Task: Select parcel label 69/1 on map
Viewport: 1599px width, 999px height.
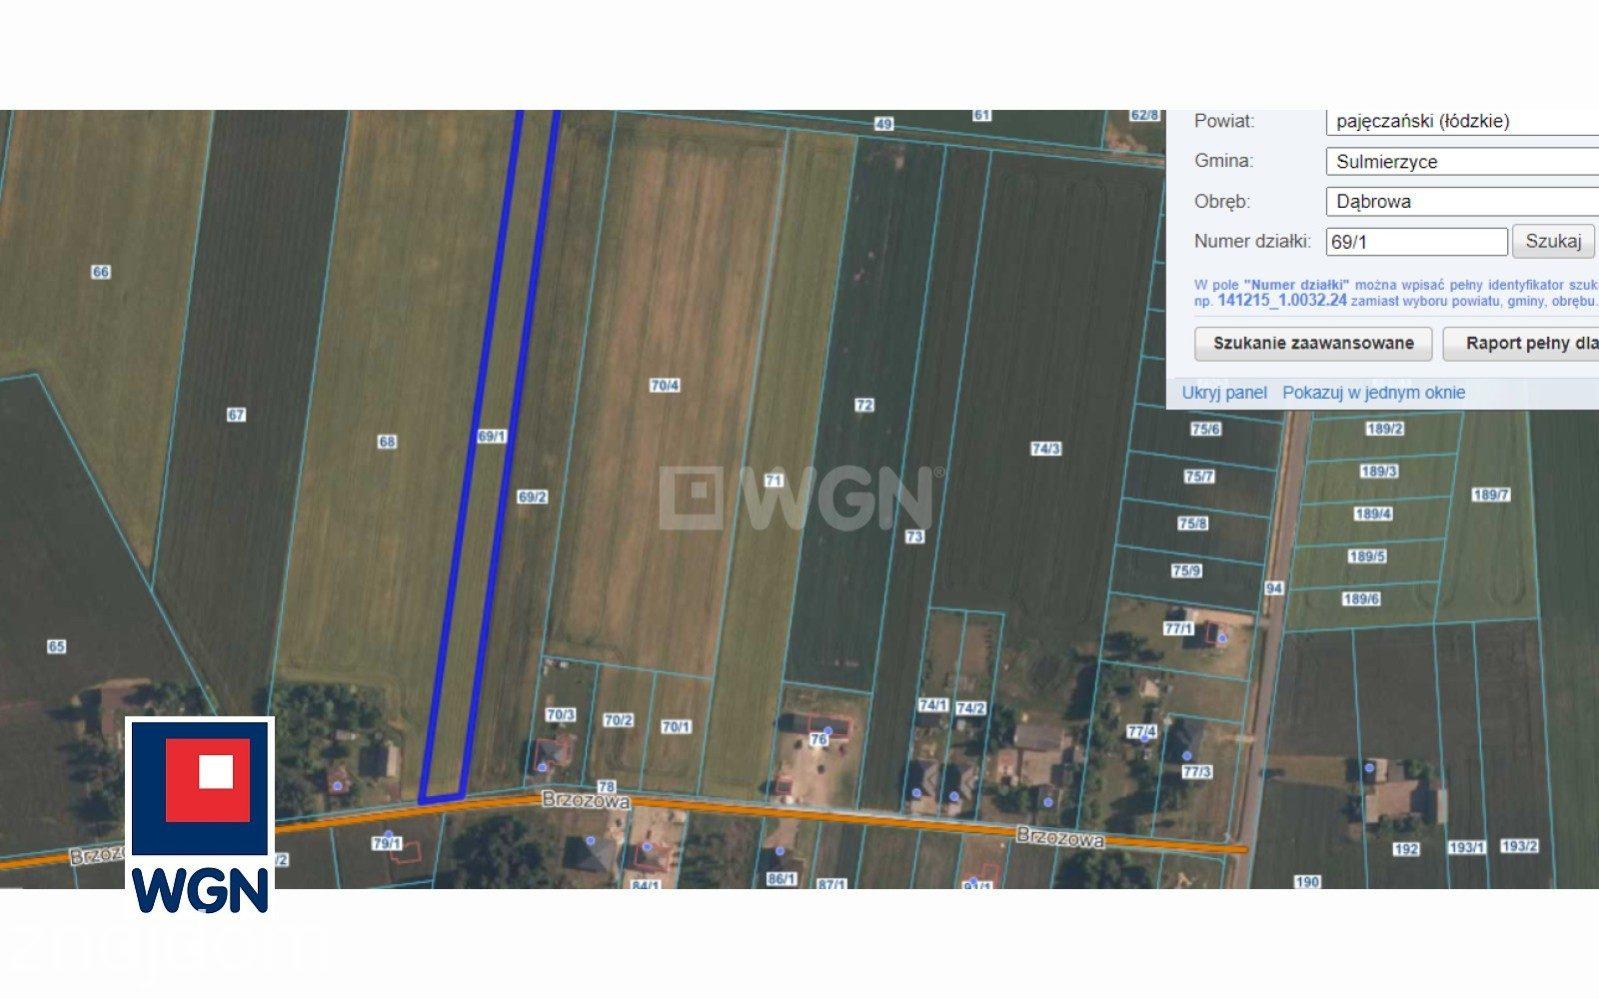Action: point(491,436)
